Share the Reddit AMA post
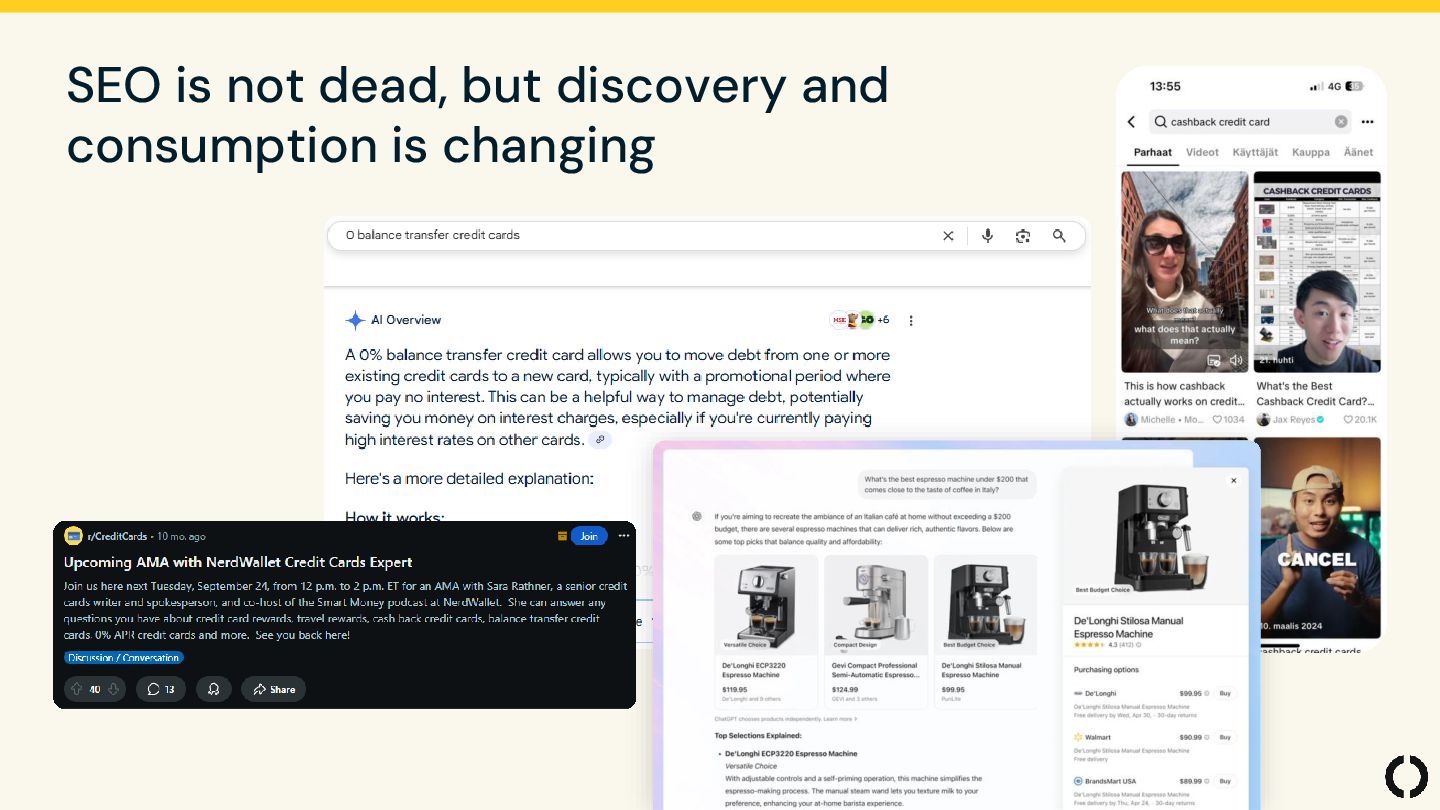This screenshot has width=1440, height=810. coord(273,689)
